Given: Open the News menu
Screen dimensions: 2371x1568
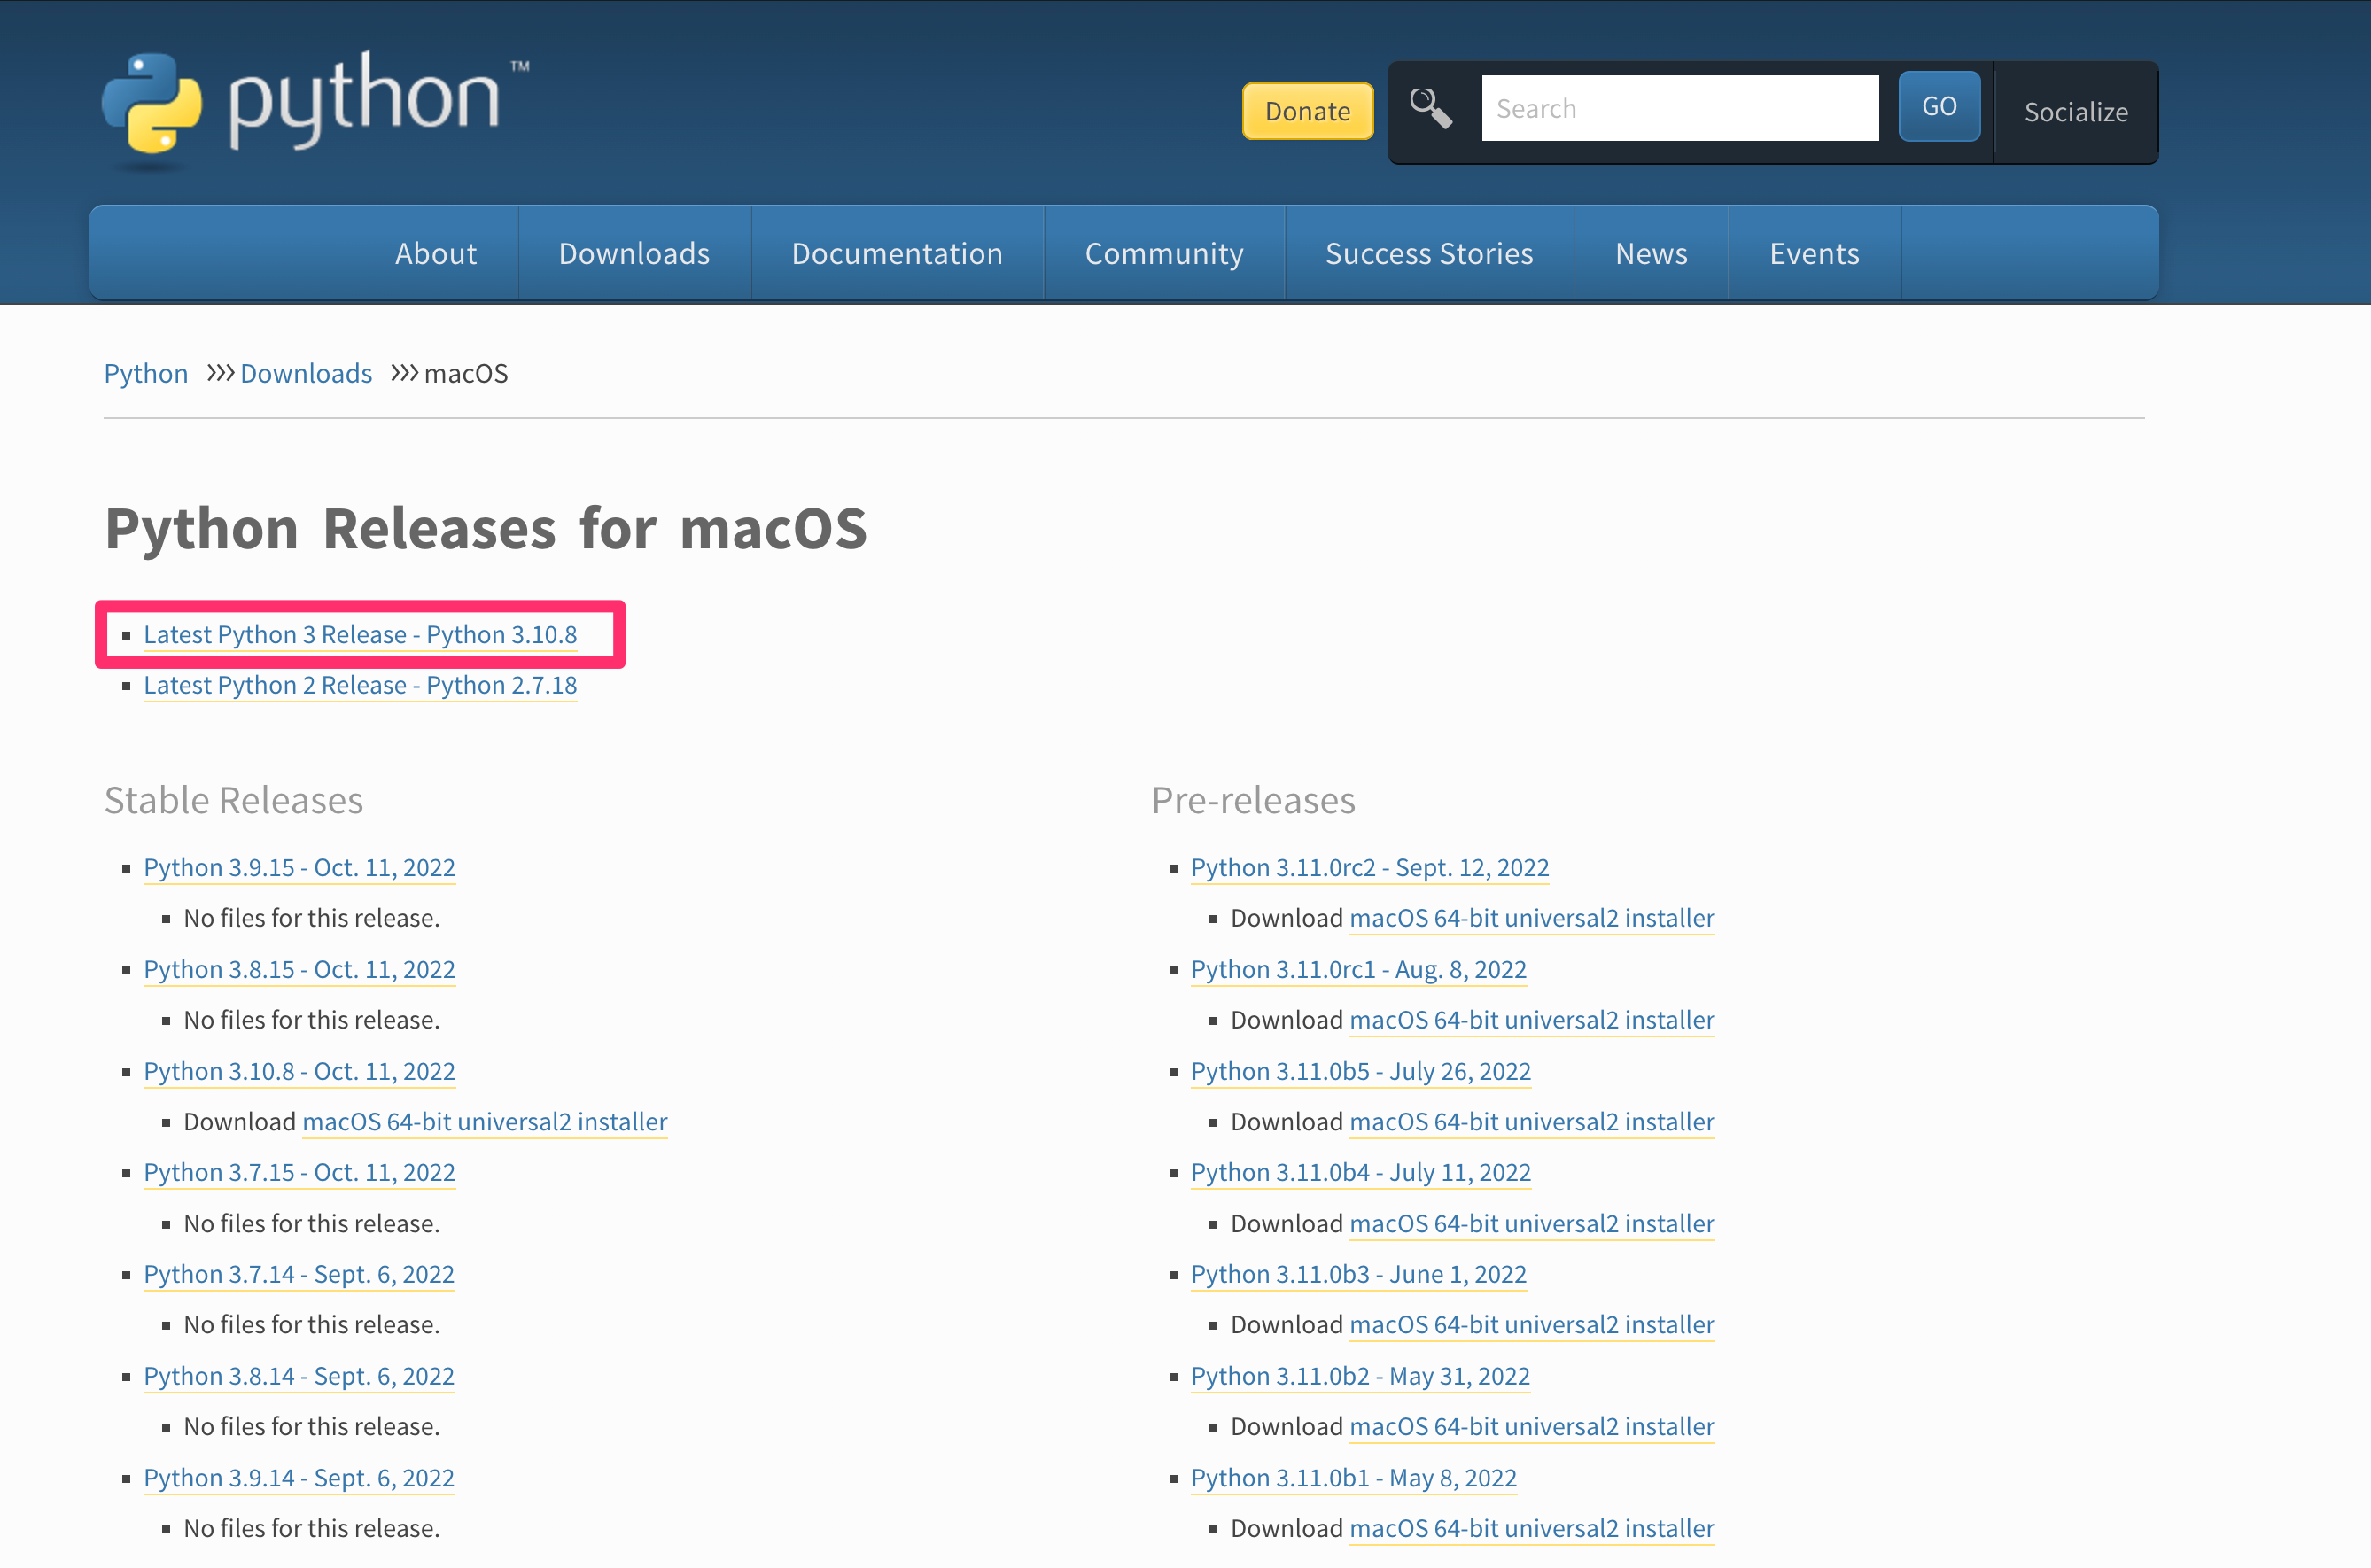Looking at the screenshot, I should (1651, 253).
